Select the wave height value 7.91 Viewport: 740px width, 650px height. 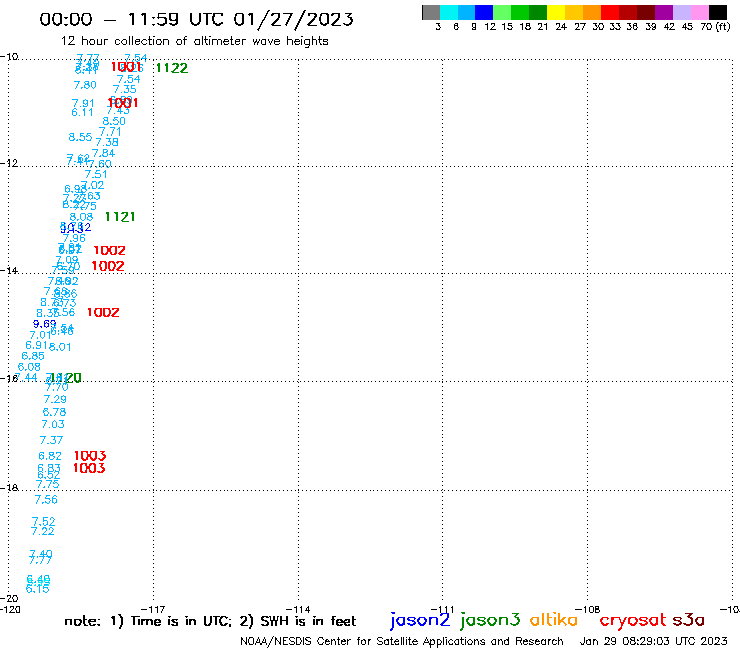coord(83,103)
